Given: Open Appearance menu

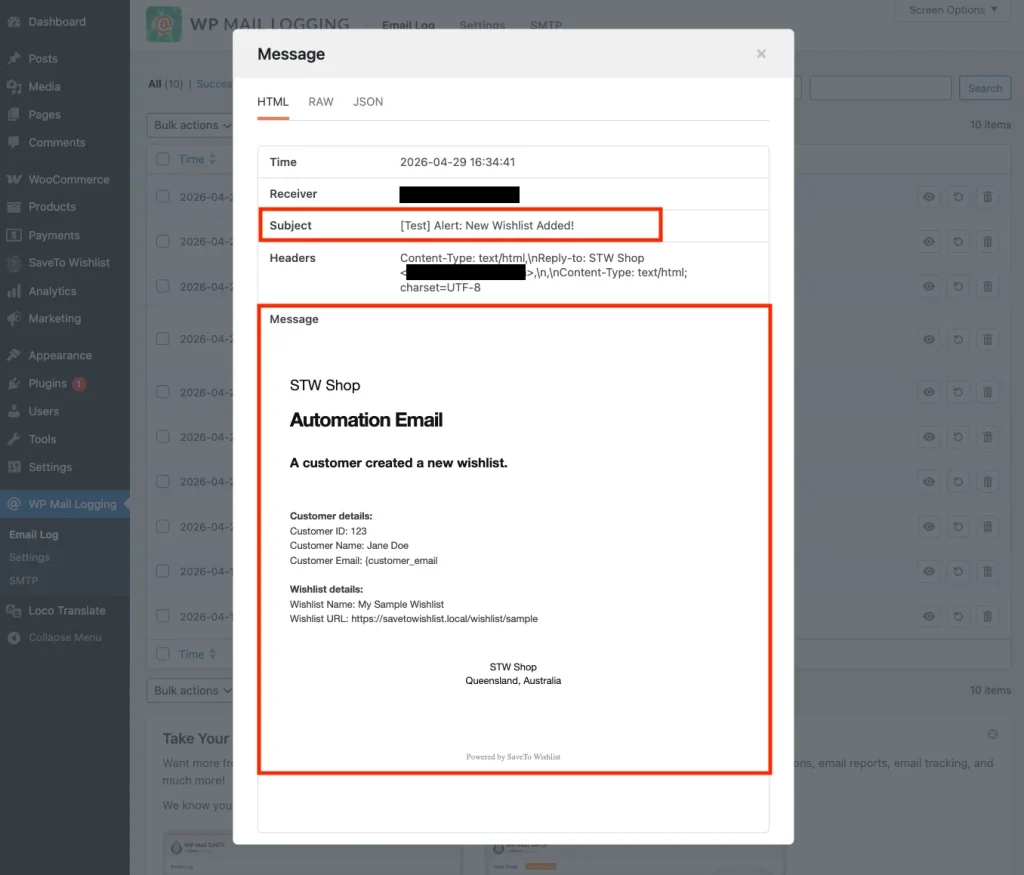Looking at the screenshot, I should point(59,355).
